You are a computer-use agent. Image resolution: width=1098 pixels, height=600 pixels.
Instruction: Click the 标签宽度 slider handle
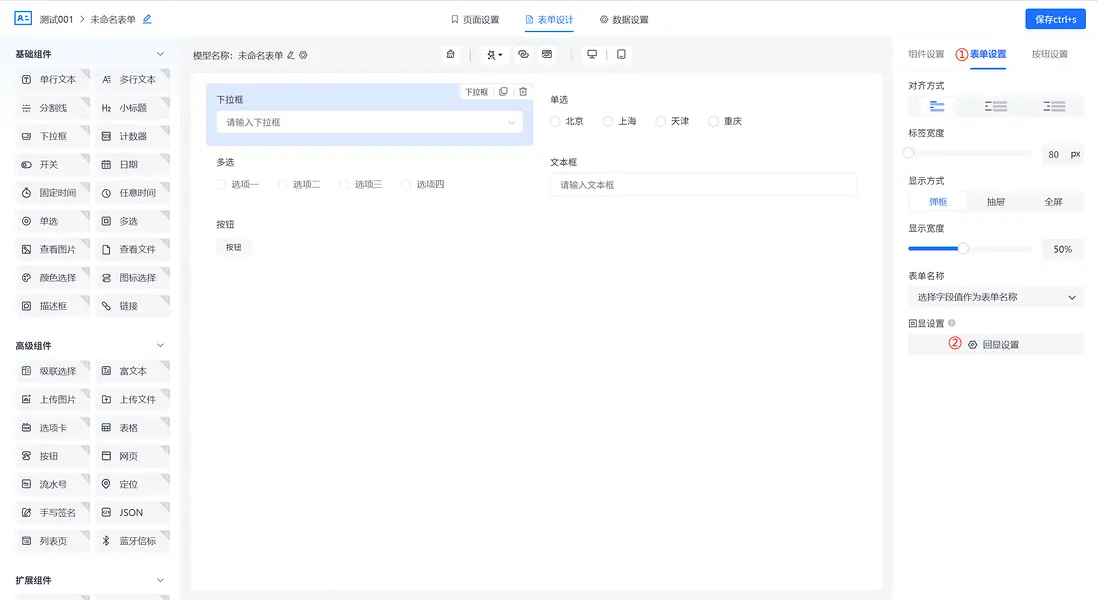pyautogui.click(x=909, y=153)
